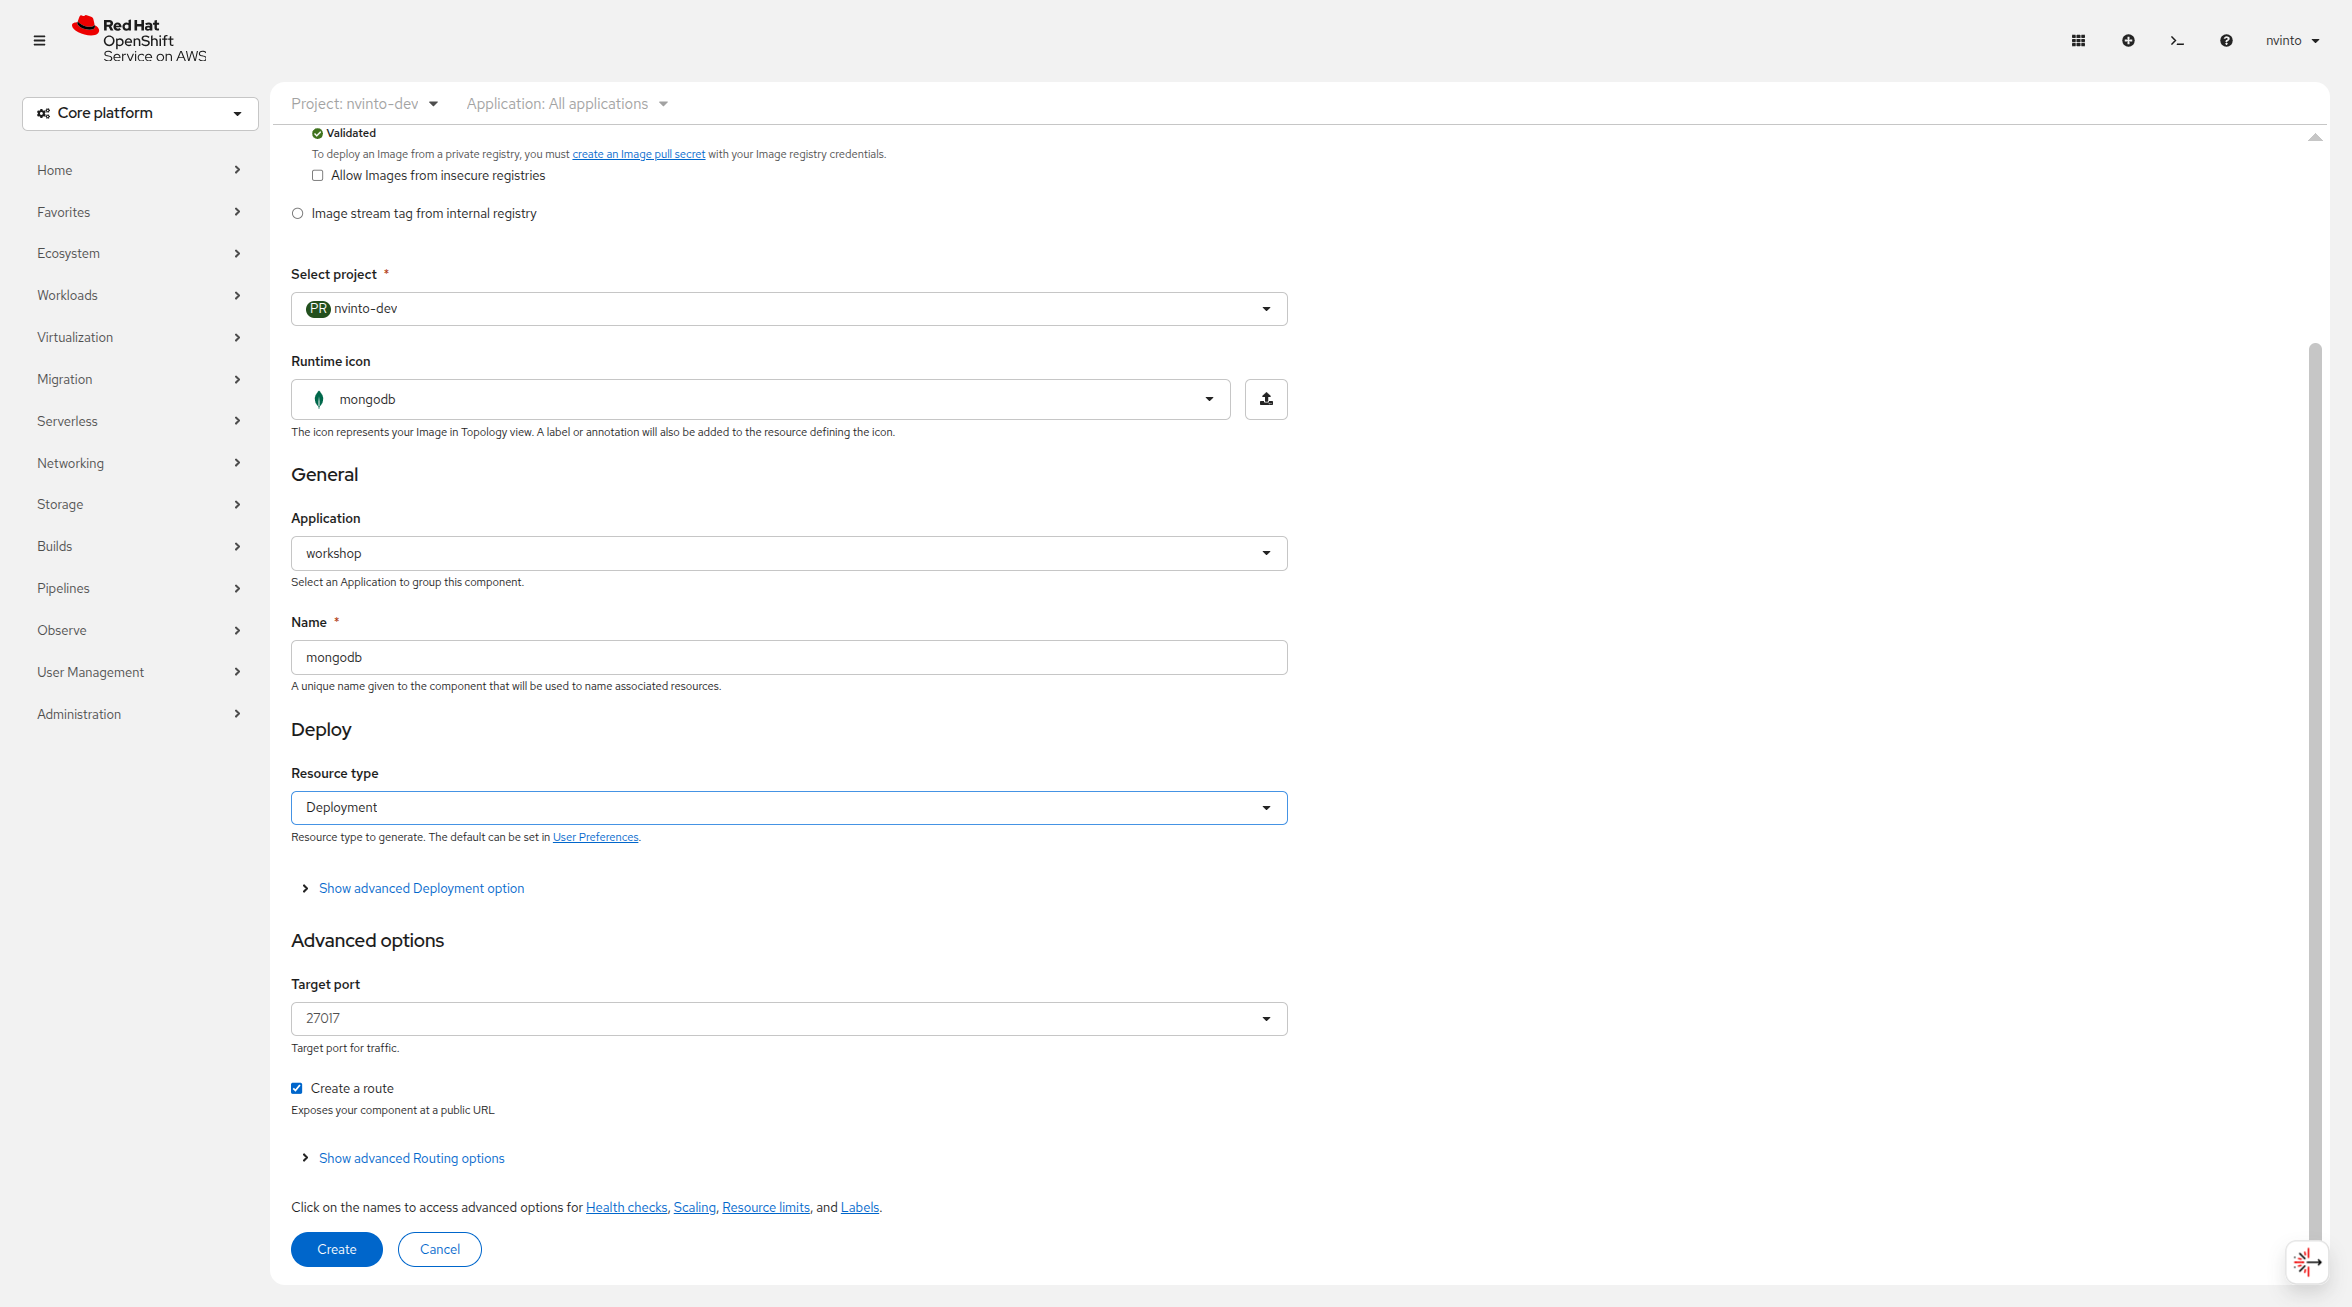Open Labels advanced options
The height and width of the screenshot is (1307, 2352).
coord(860,1207)
